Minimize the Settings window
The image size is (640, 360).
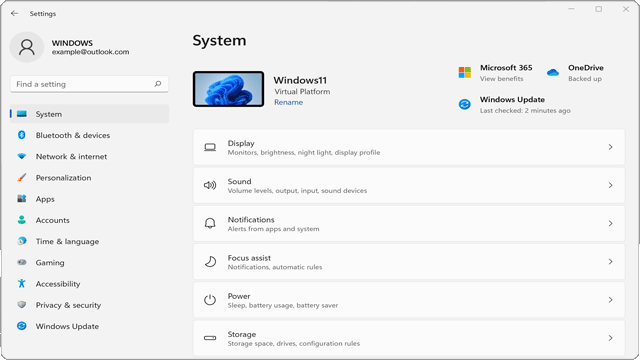571,9
